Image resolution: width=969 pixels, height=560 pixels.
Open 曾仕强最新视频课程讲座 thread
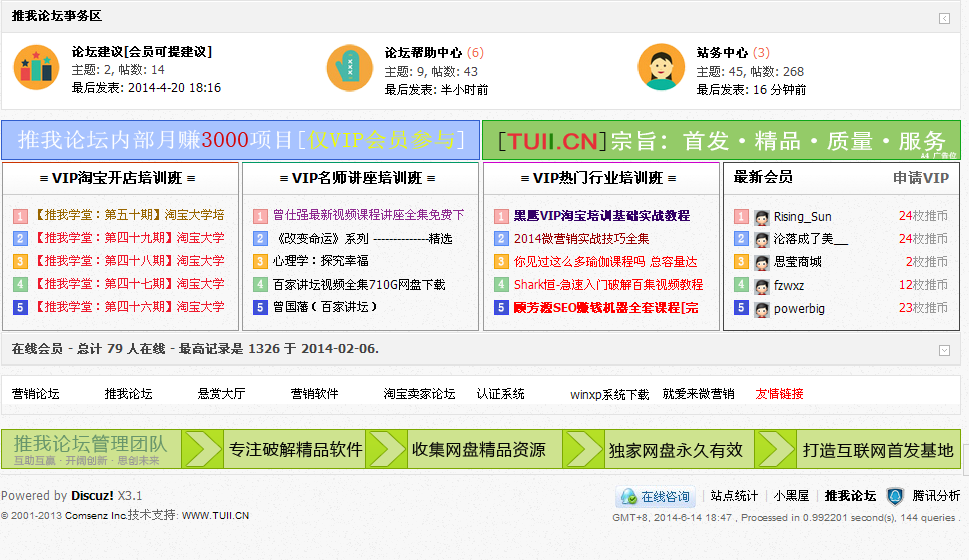368,215
